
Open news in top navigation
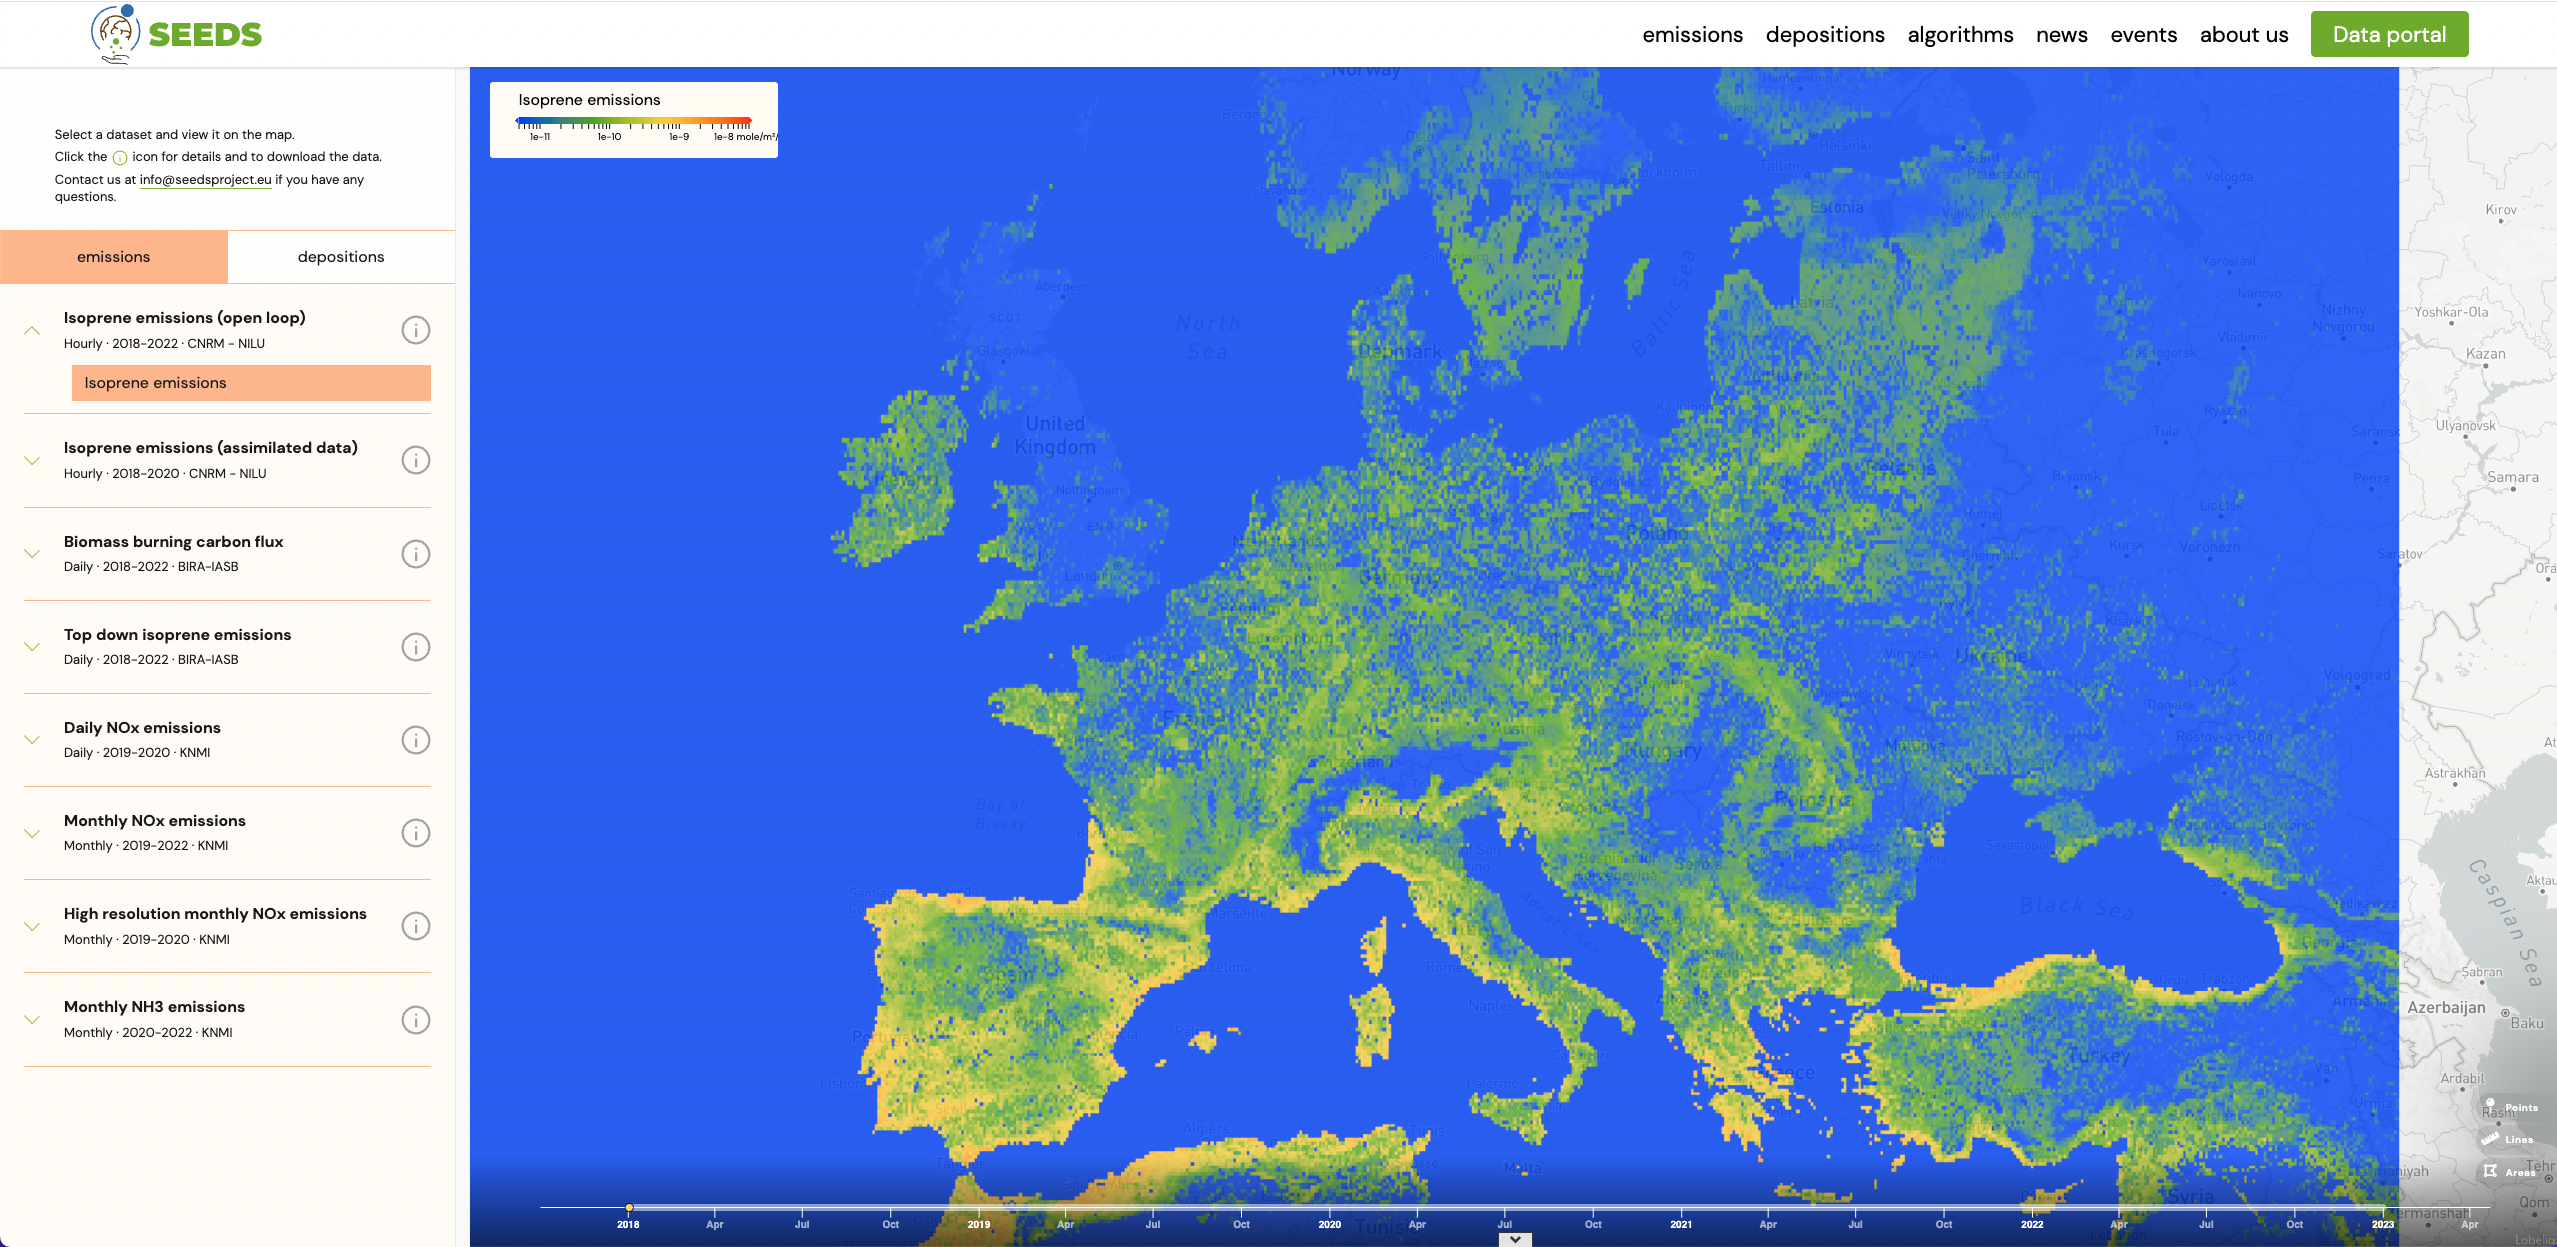2062,34
